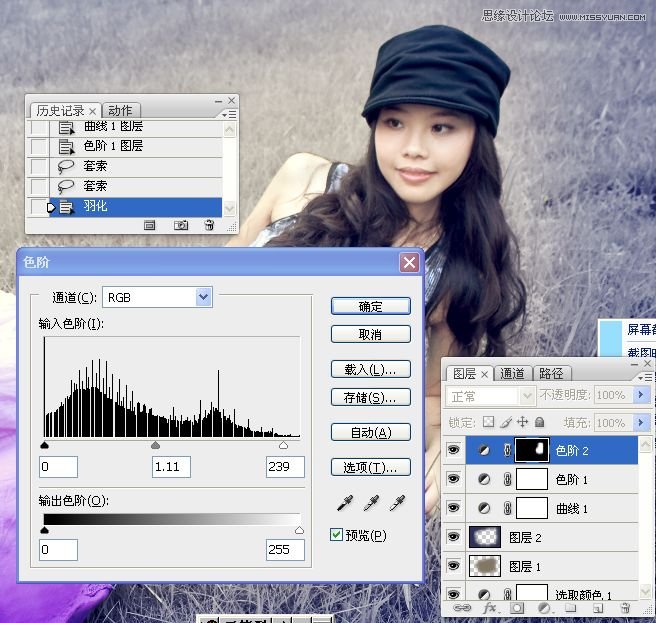Click input black point slider triangle
Image resolution: width=656 pixels, height=623 pixels.
click(45, 445)
